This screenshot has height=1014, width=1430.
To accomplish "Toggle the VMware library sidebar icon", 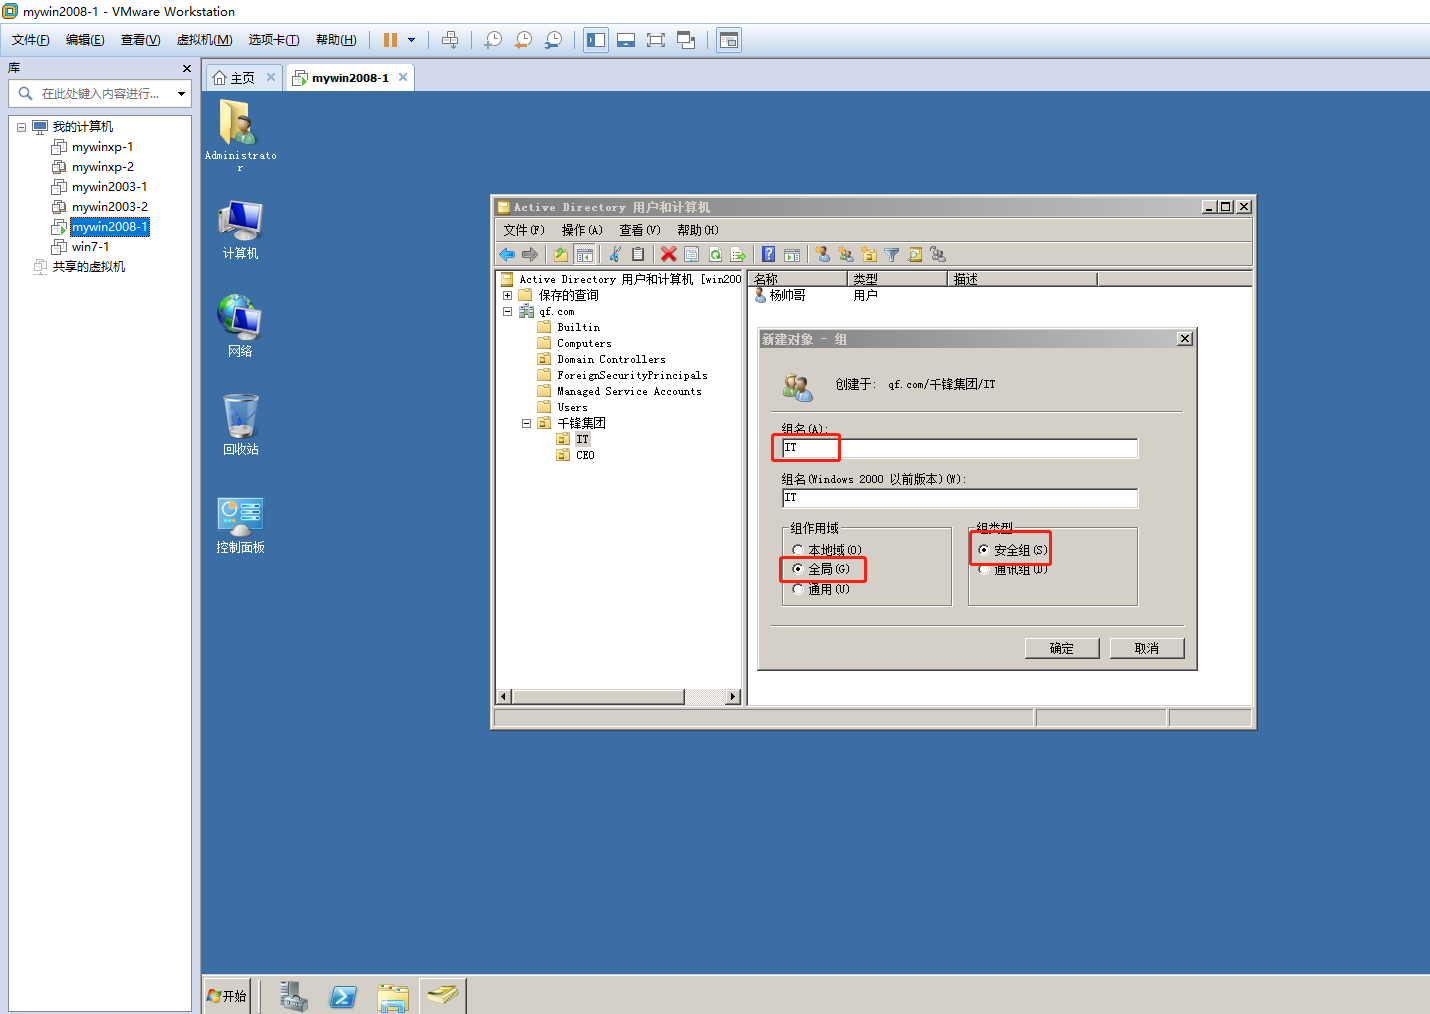I will tap(596, 40).
